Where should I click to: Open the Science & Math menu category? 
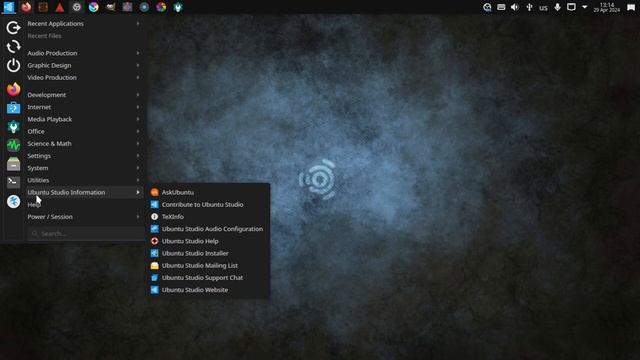[83, 144]
